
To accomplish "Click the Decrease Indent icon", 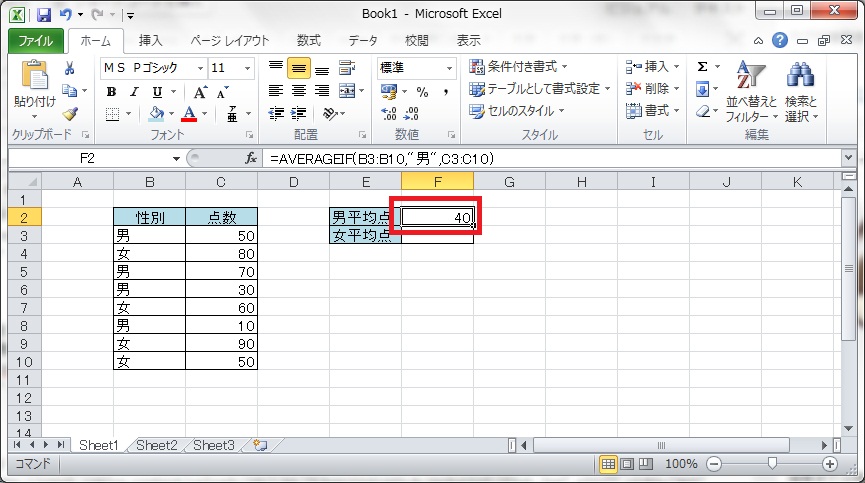I will [x=276, y=114].
